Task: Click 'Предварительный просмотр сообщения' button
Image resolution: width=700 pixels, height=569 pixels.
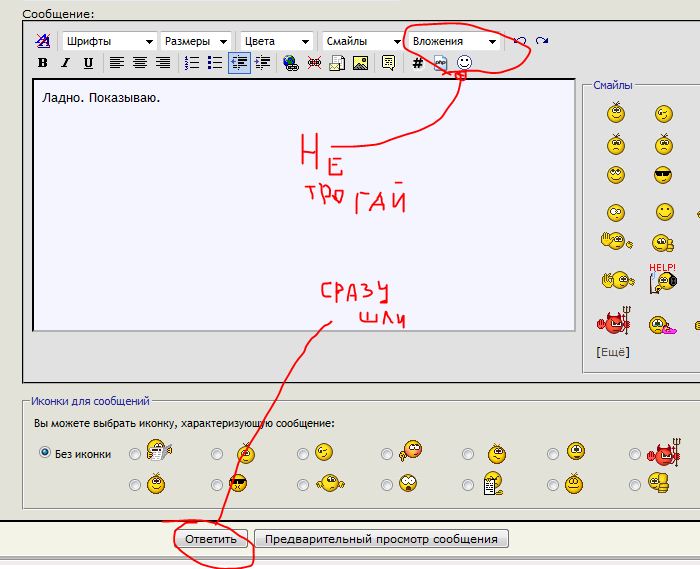Action: (x=381, y=539)
